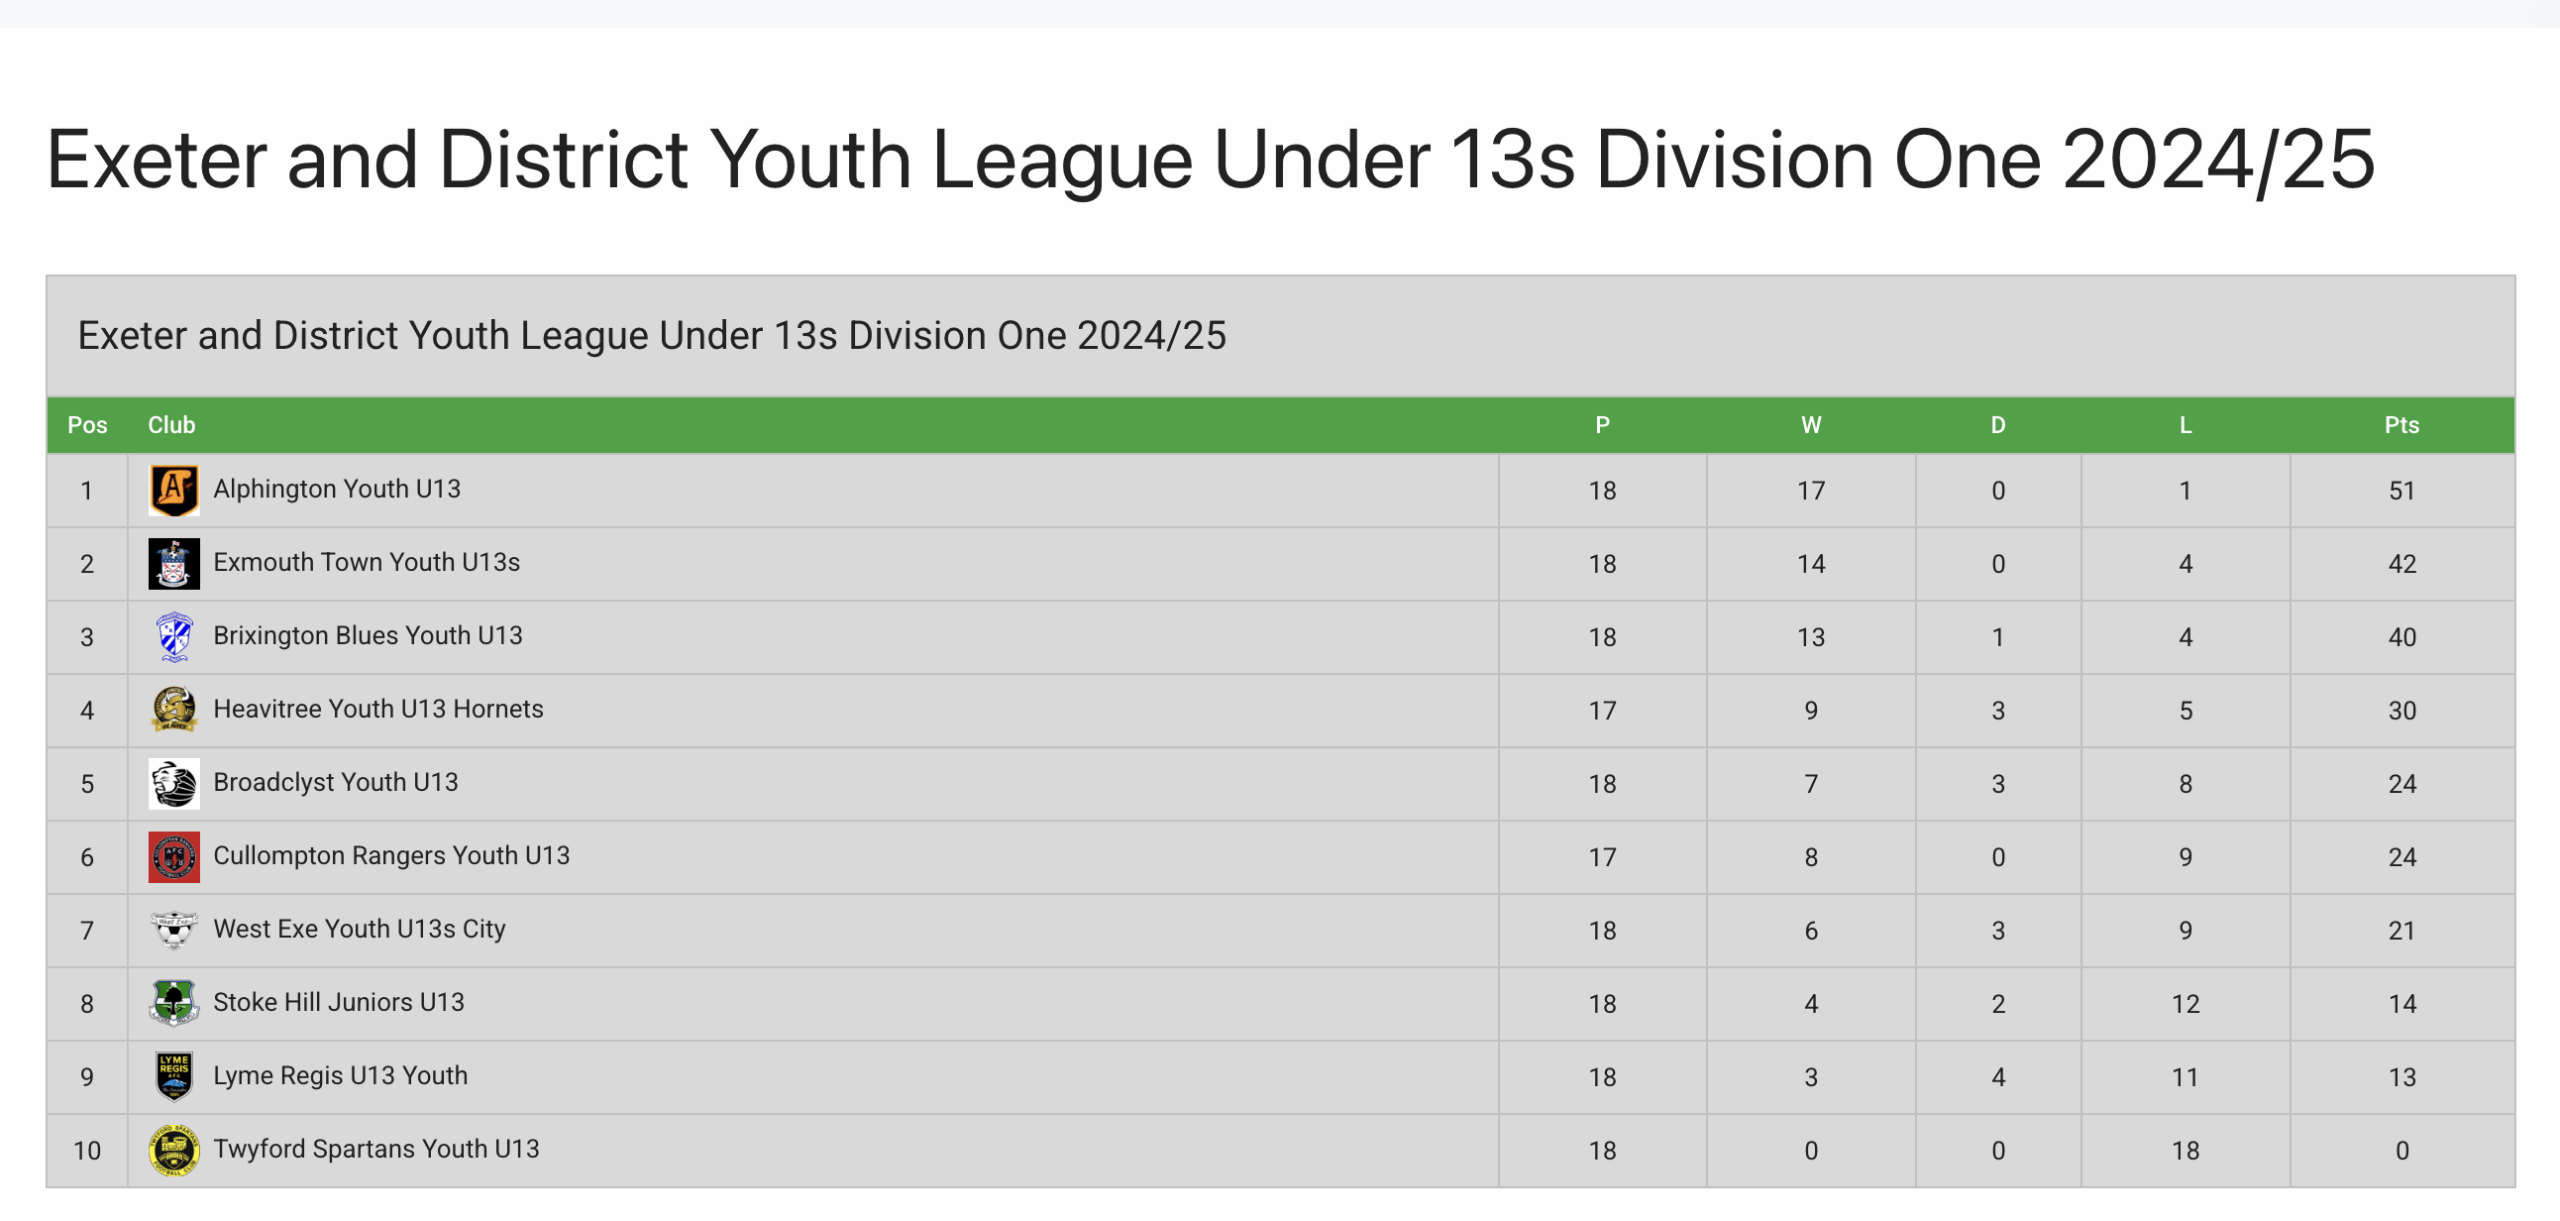
Task: Open Twyford Spartans Youth U13 link
Action: 376,1149
